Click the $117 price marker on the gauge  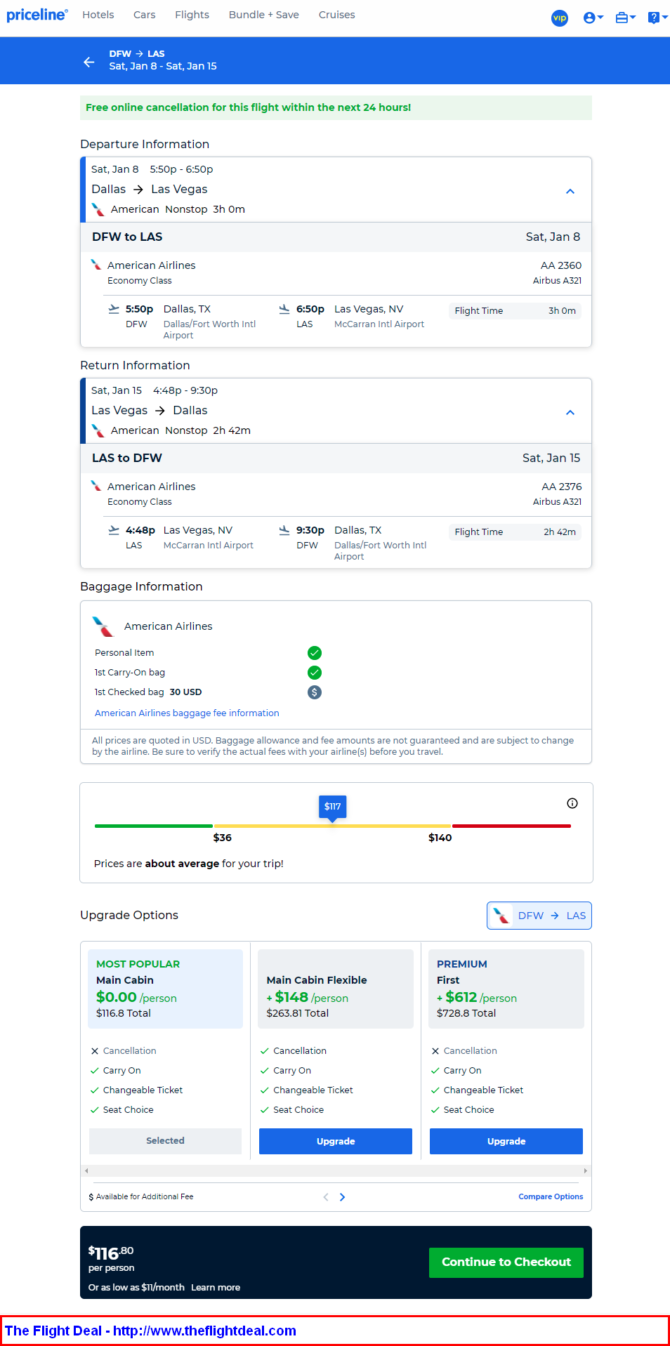click(333, 807)
